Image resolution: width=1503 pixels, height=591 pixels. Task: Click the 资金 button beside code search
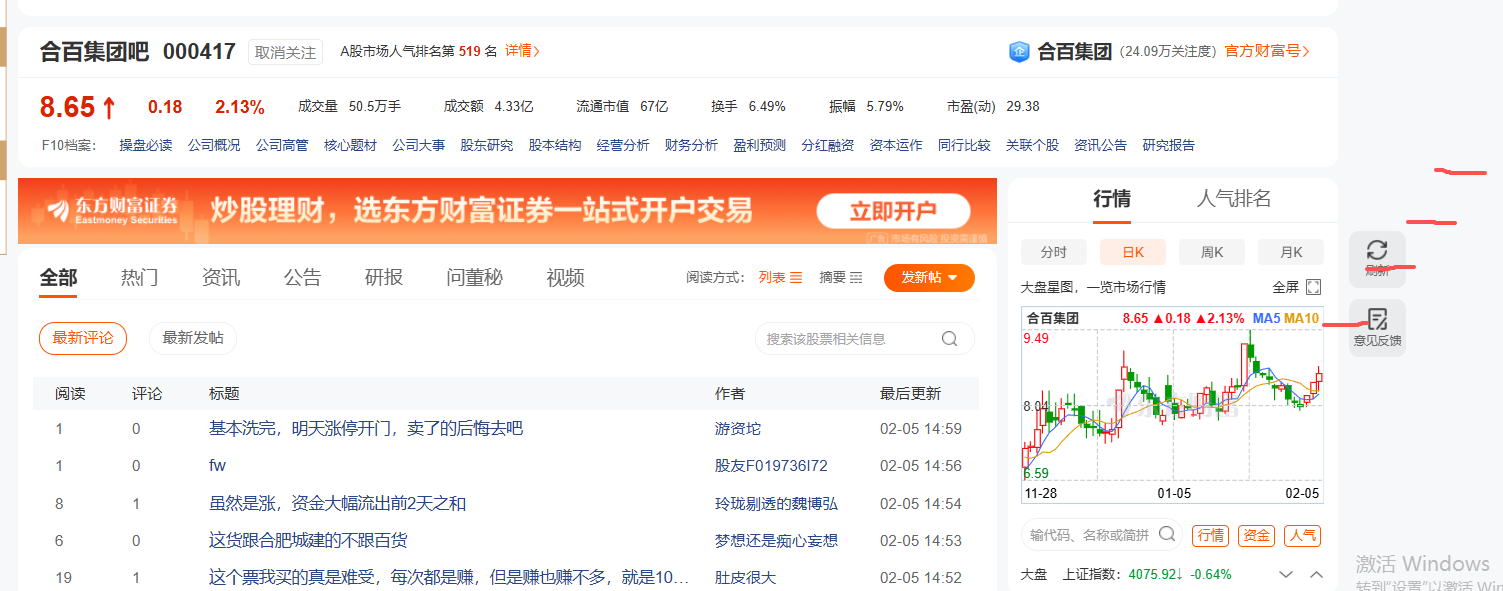(x=1257, y=535)
